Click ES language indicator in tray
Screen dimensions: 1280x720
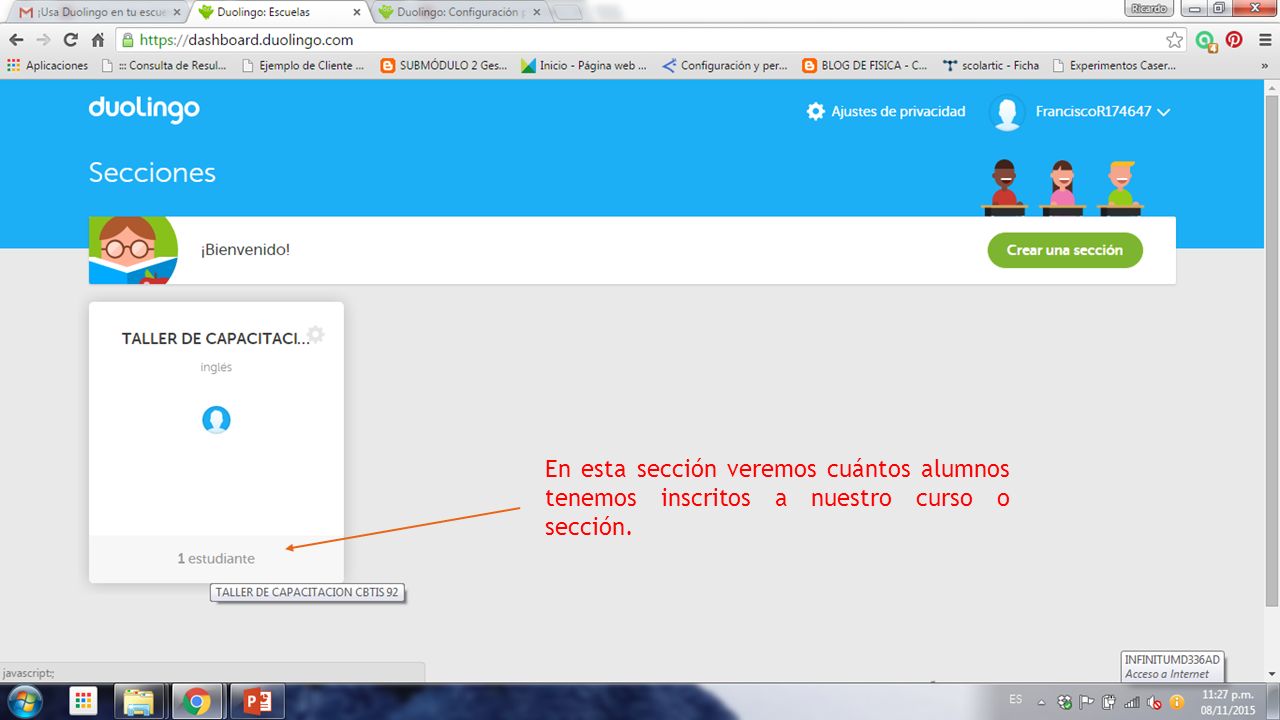pos(1016,698)
